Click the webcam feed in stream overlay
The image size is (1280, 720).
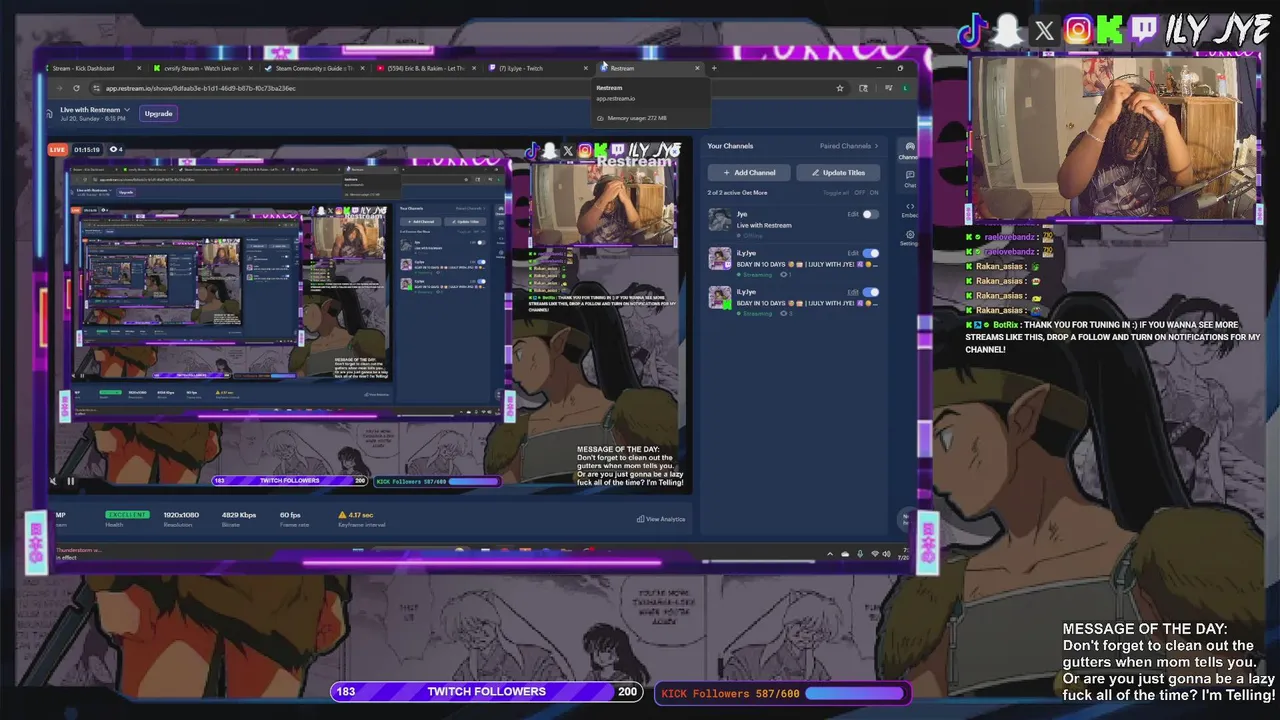[x=1115, y=138]
